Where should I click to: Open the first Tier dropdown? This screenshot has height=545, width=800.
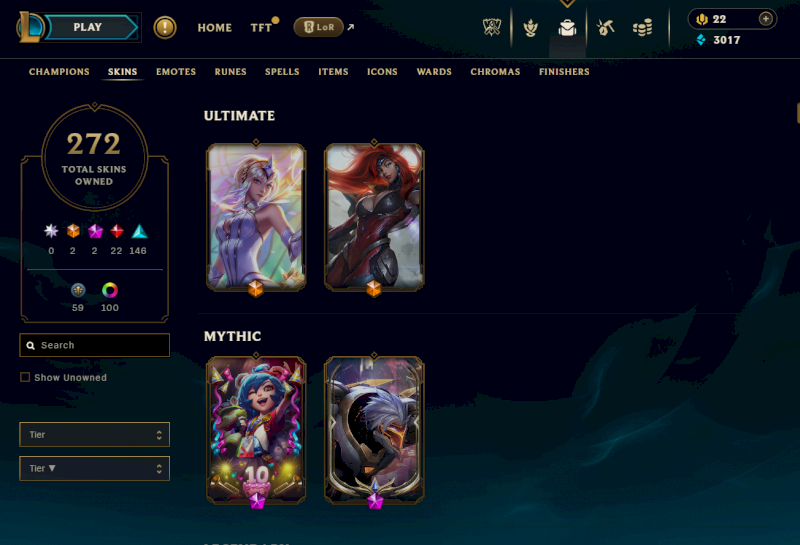coord(94,435)
